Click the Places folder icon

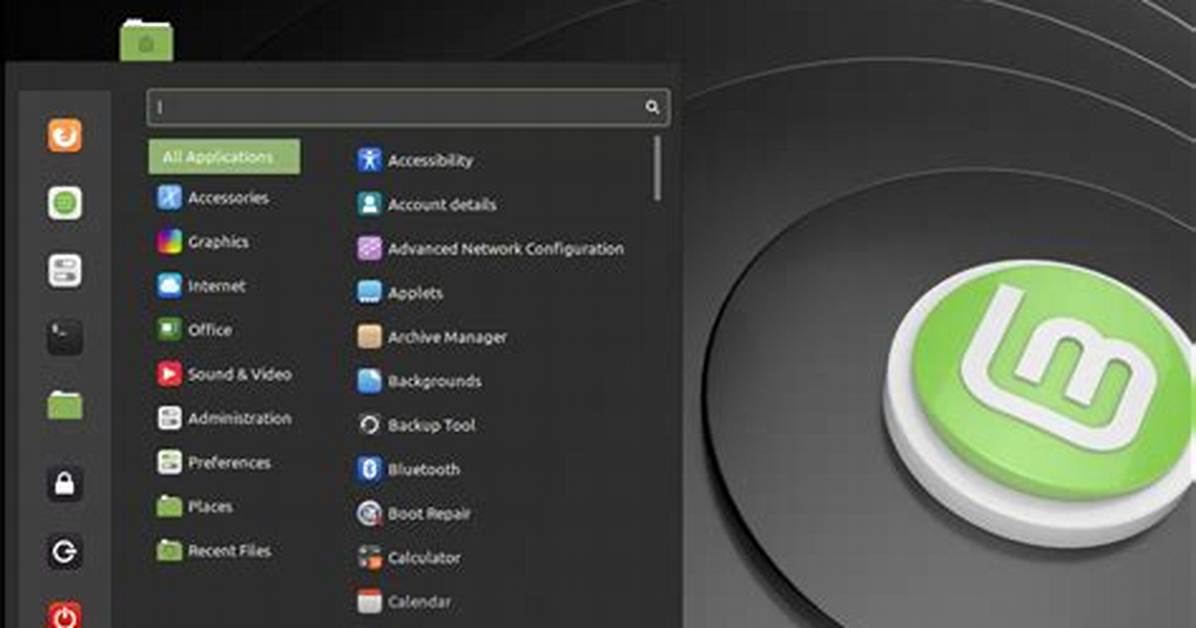(x=169, y=506)
